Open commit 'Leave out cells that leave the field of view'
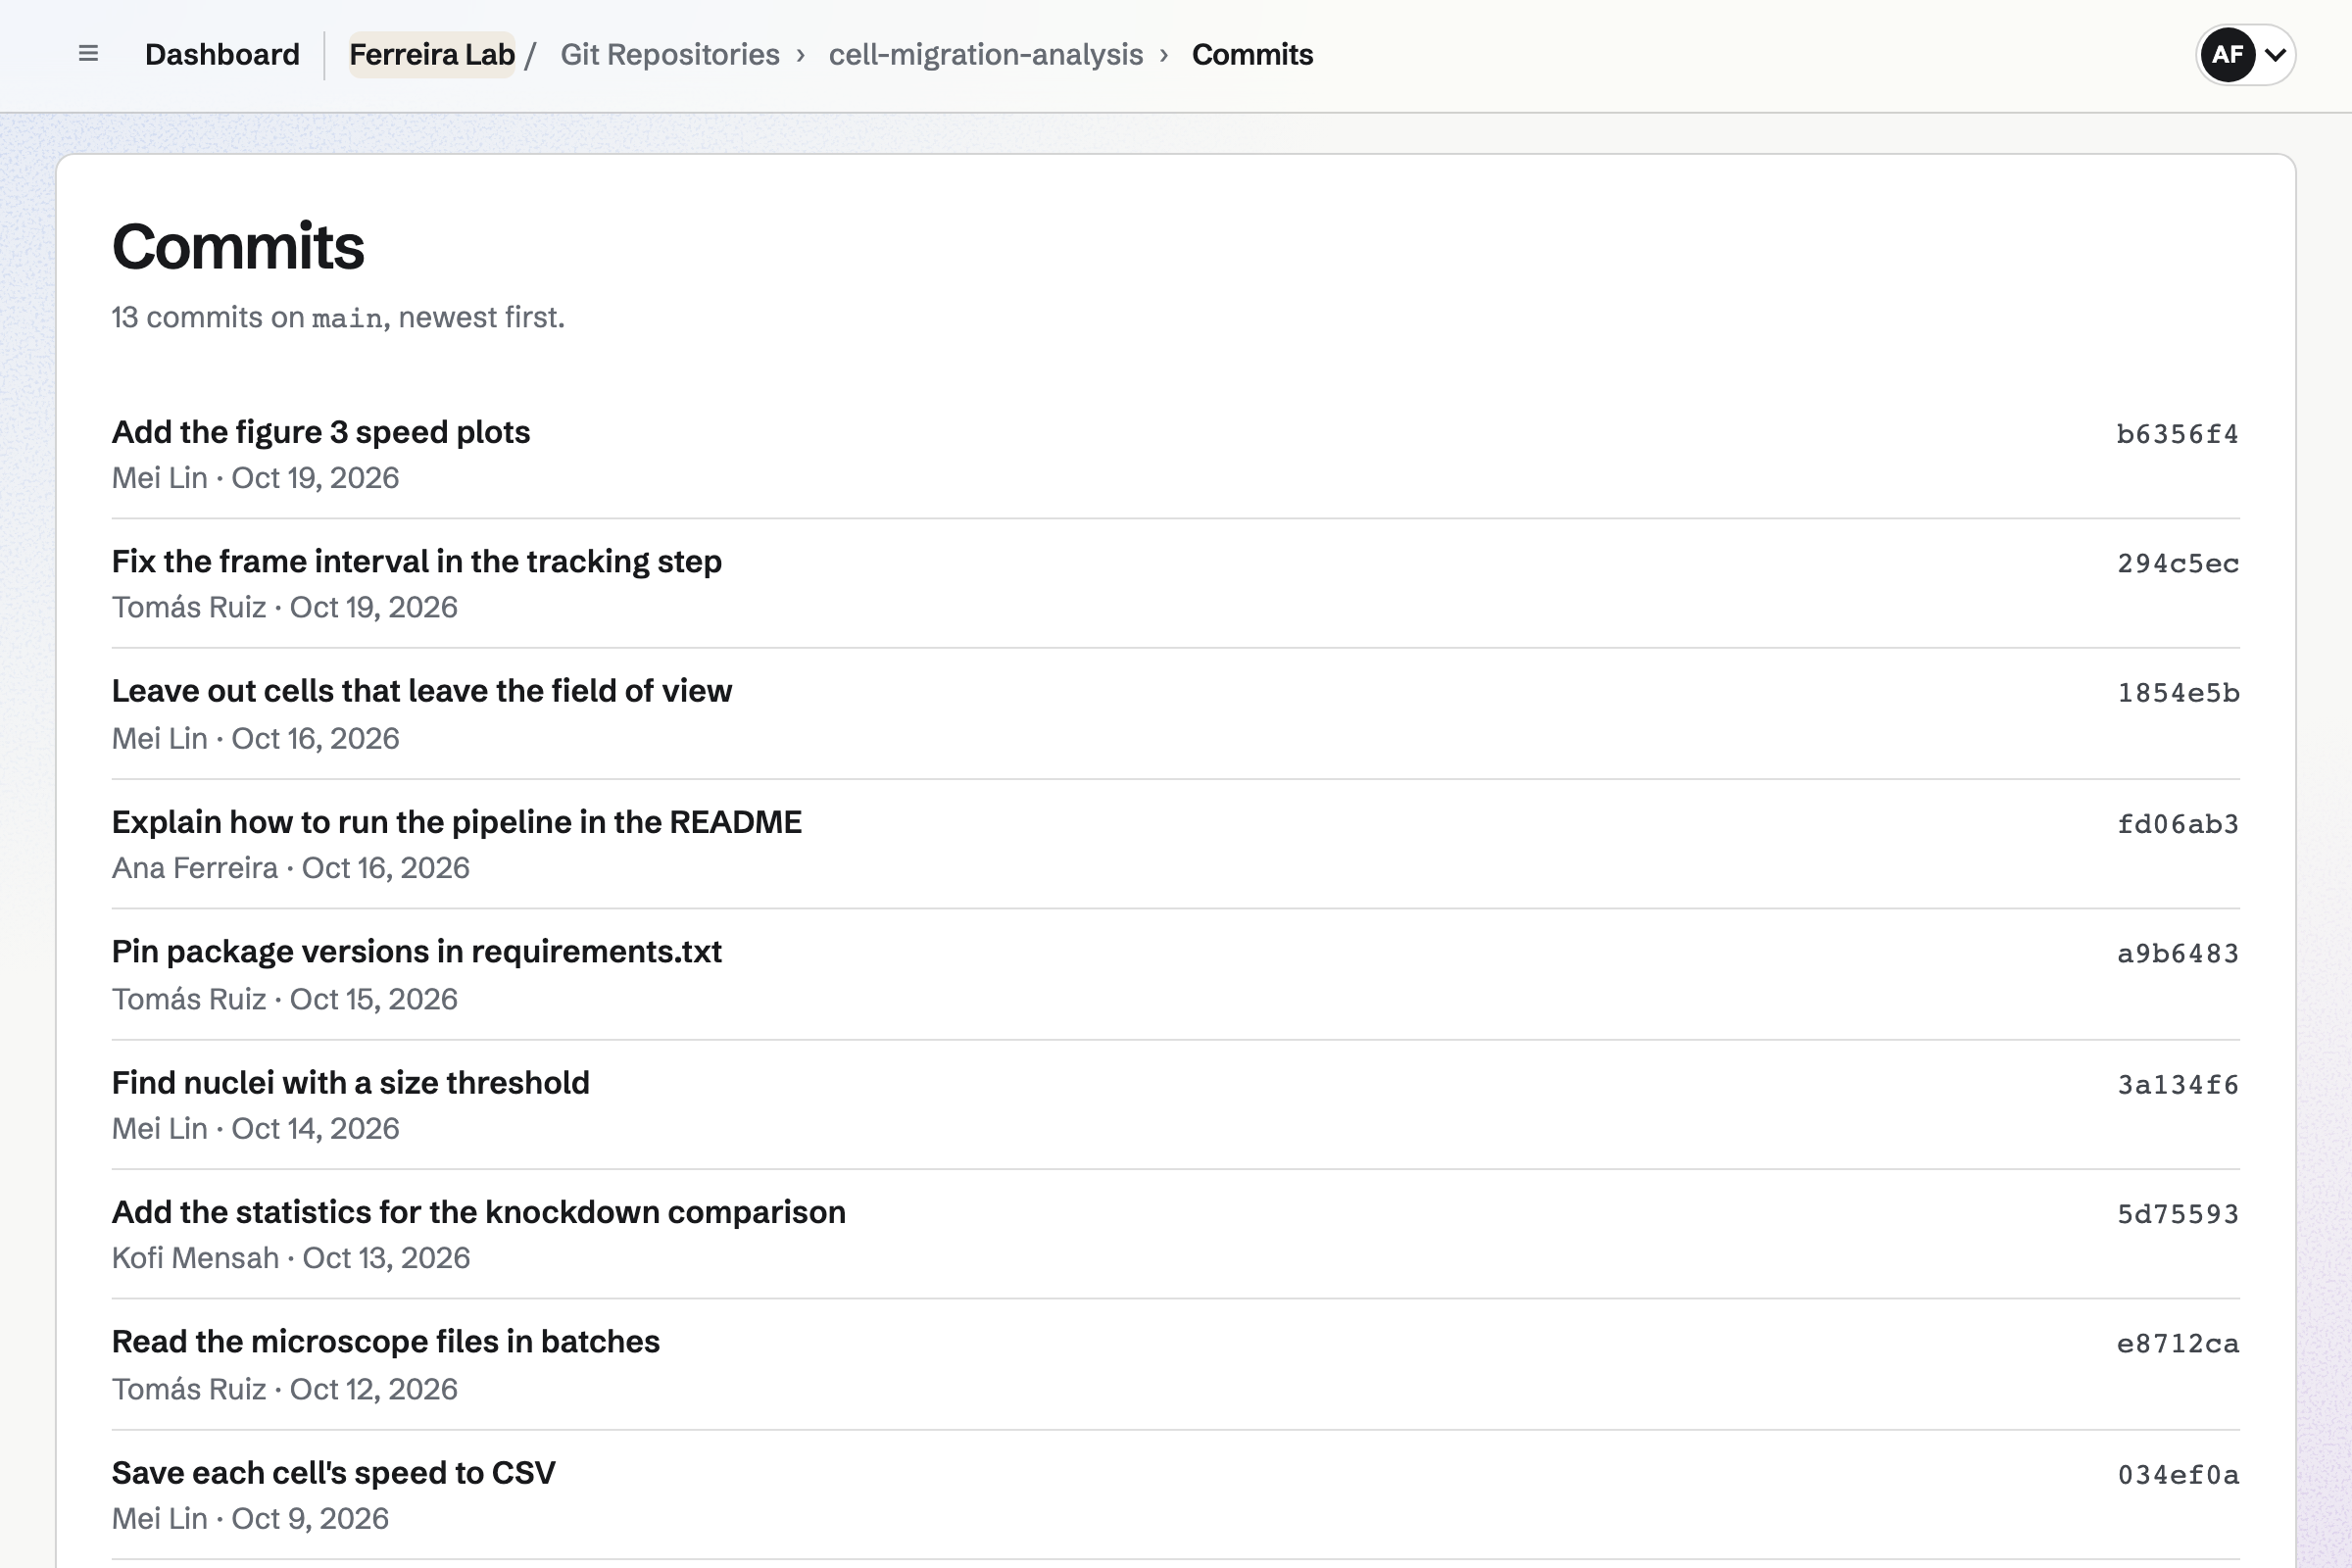The height and width of the screenshot is (1568, 2352). pyautogui.click(x=422, y=691)
